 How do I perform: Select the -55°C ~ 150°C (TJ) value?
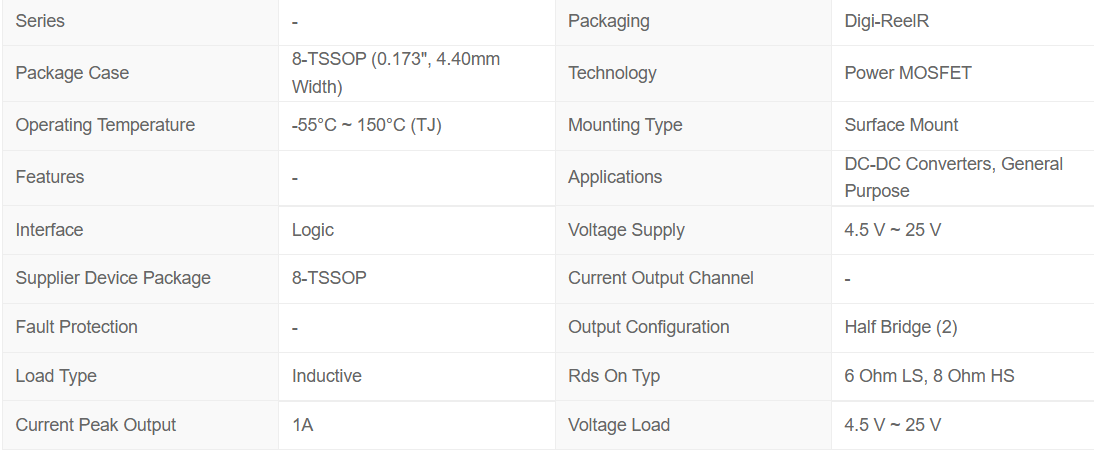point(366,125)
